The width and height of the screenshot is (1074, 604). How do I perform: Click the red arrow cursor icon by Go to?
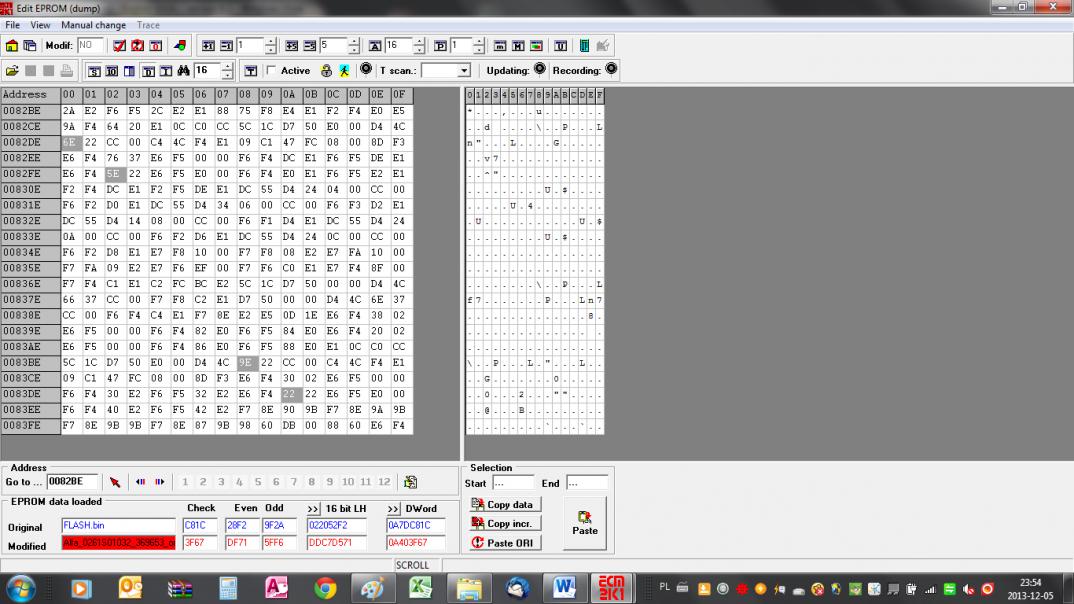click(115, 482)
